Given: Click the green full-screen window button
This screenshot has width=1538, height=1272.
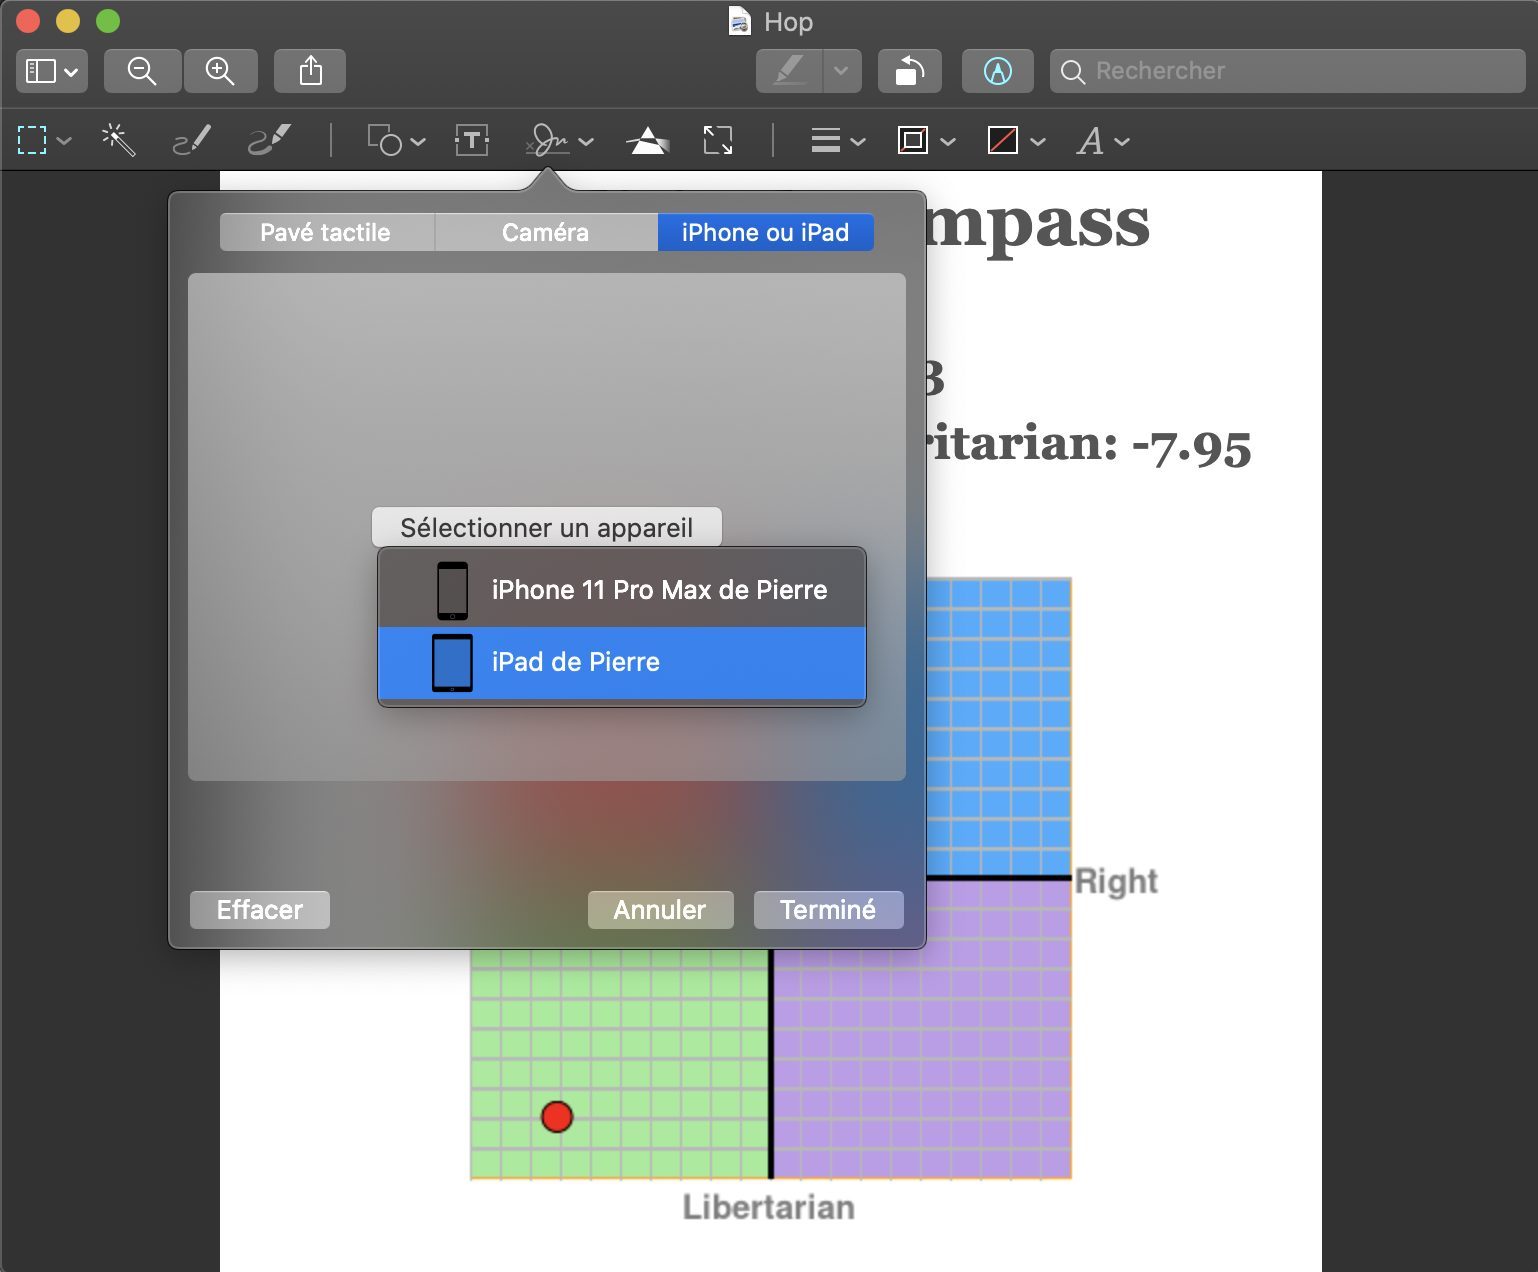Looking at the screenshot, I should 108,21.
